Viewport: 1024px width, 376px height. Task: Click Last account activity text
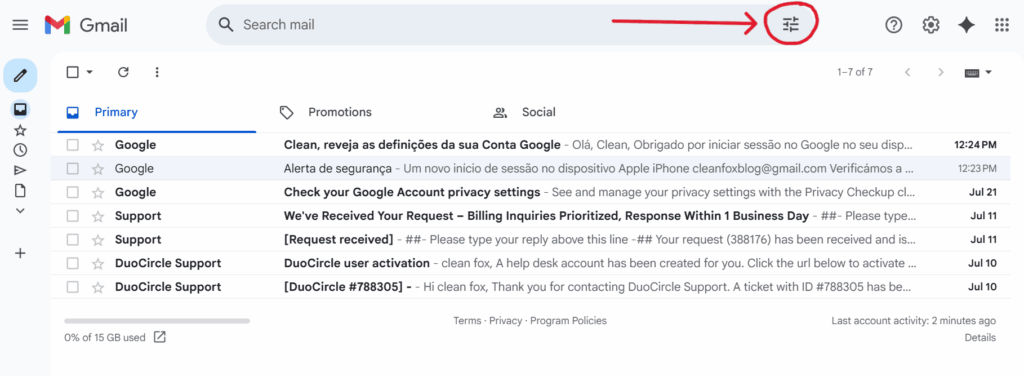(914, 321)
